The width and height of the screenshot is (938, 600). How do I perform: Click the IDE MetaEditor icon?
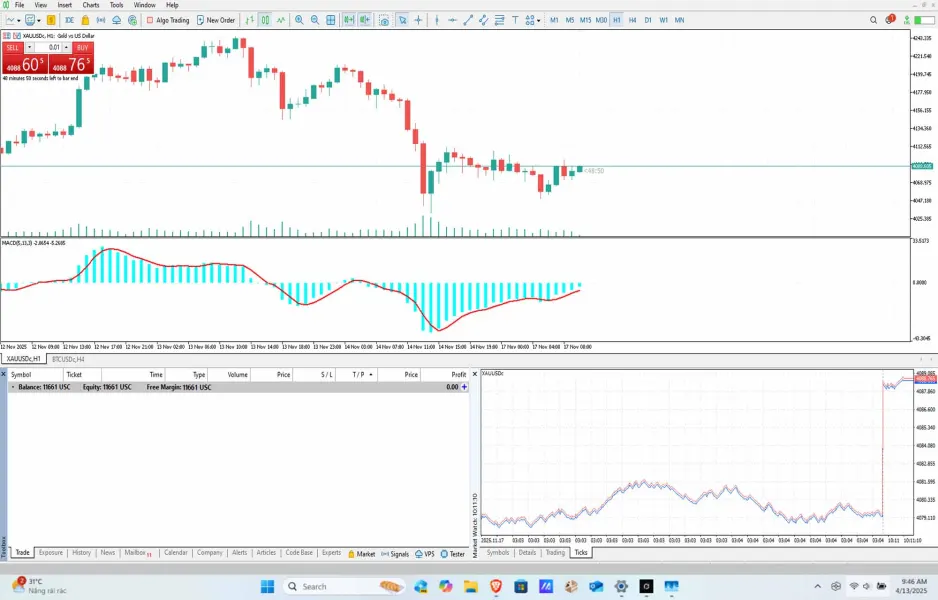69,20
